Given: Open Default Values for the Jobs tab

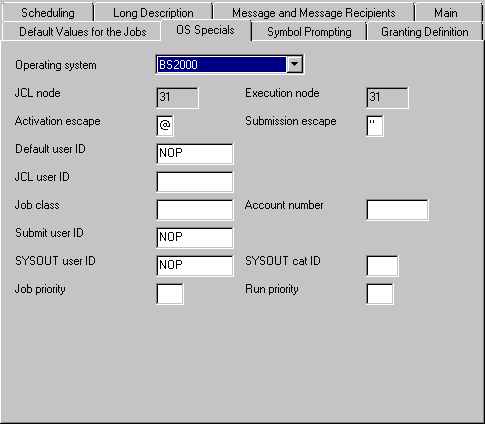Looking at the screenshot, I should click(x=82, y=32).
